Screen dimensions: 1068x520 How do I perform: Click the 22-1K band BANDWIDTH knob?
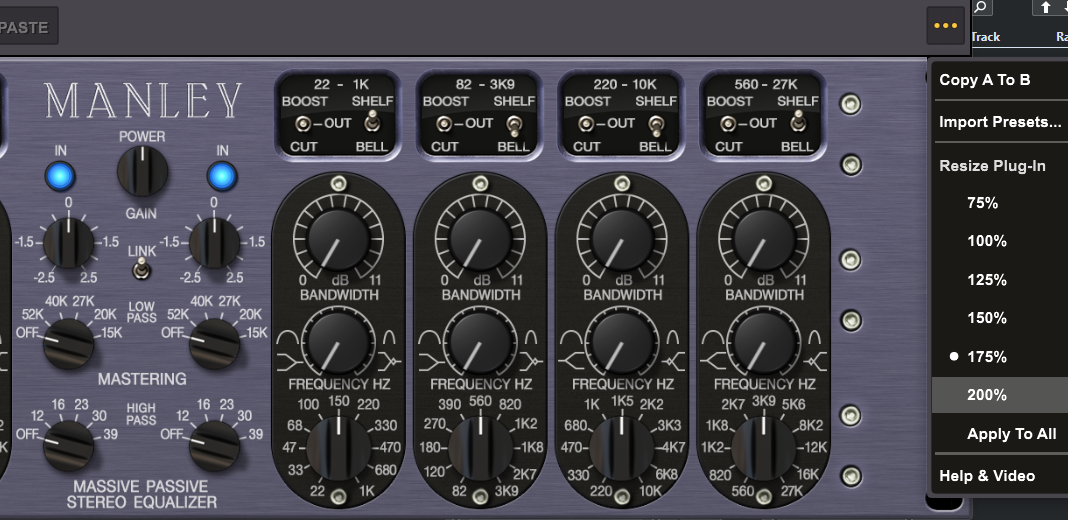tap(339, 341)
